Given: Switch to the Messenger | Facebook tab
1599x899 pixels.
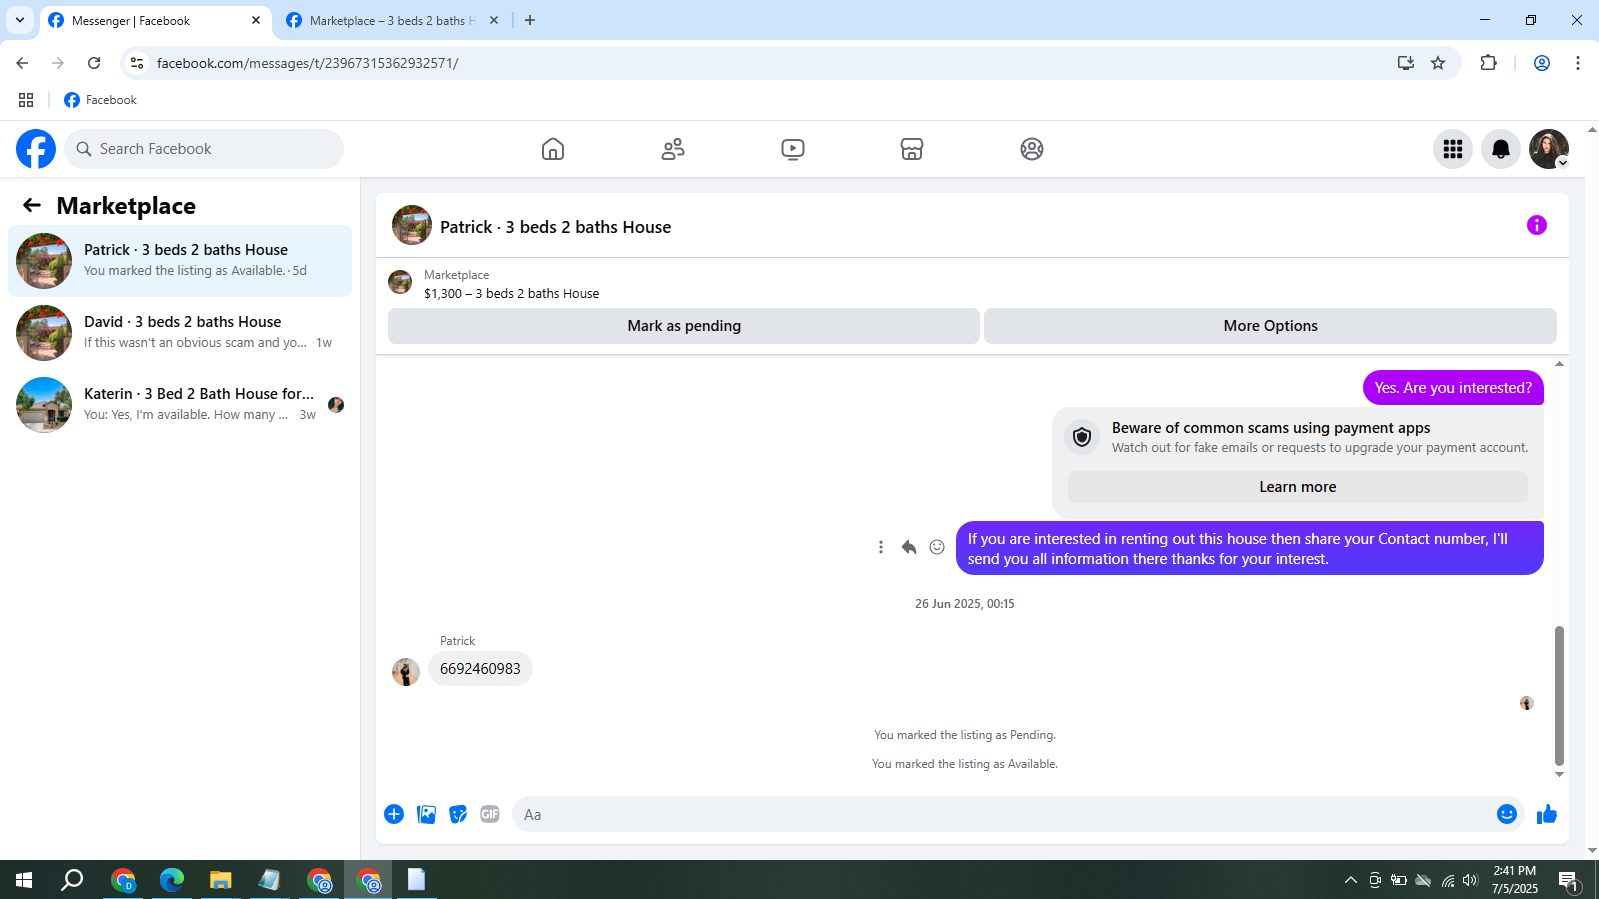Looking at the screenshot, I should [x=156, y=21].
